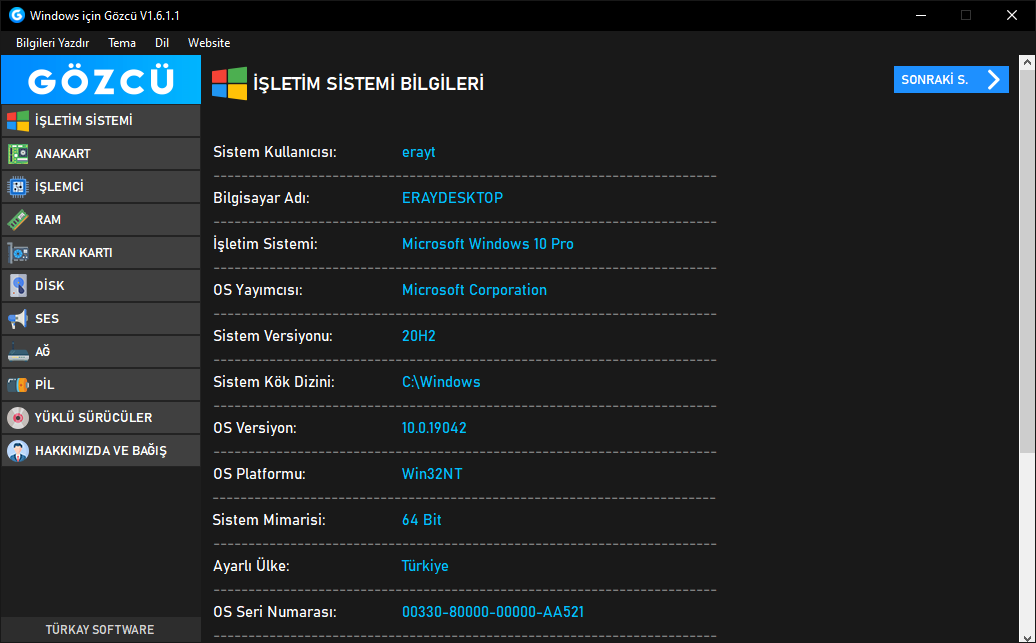The image size is (1036, 643).
Task: Click the GÖZCÜ logo banner
Action: click(101, 80)
